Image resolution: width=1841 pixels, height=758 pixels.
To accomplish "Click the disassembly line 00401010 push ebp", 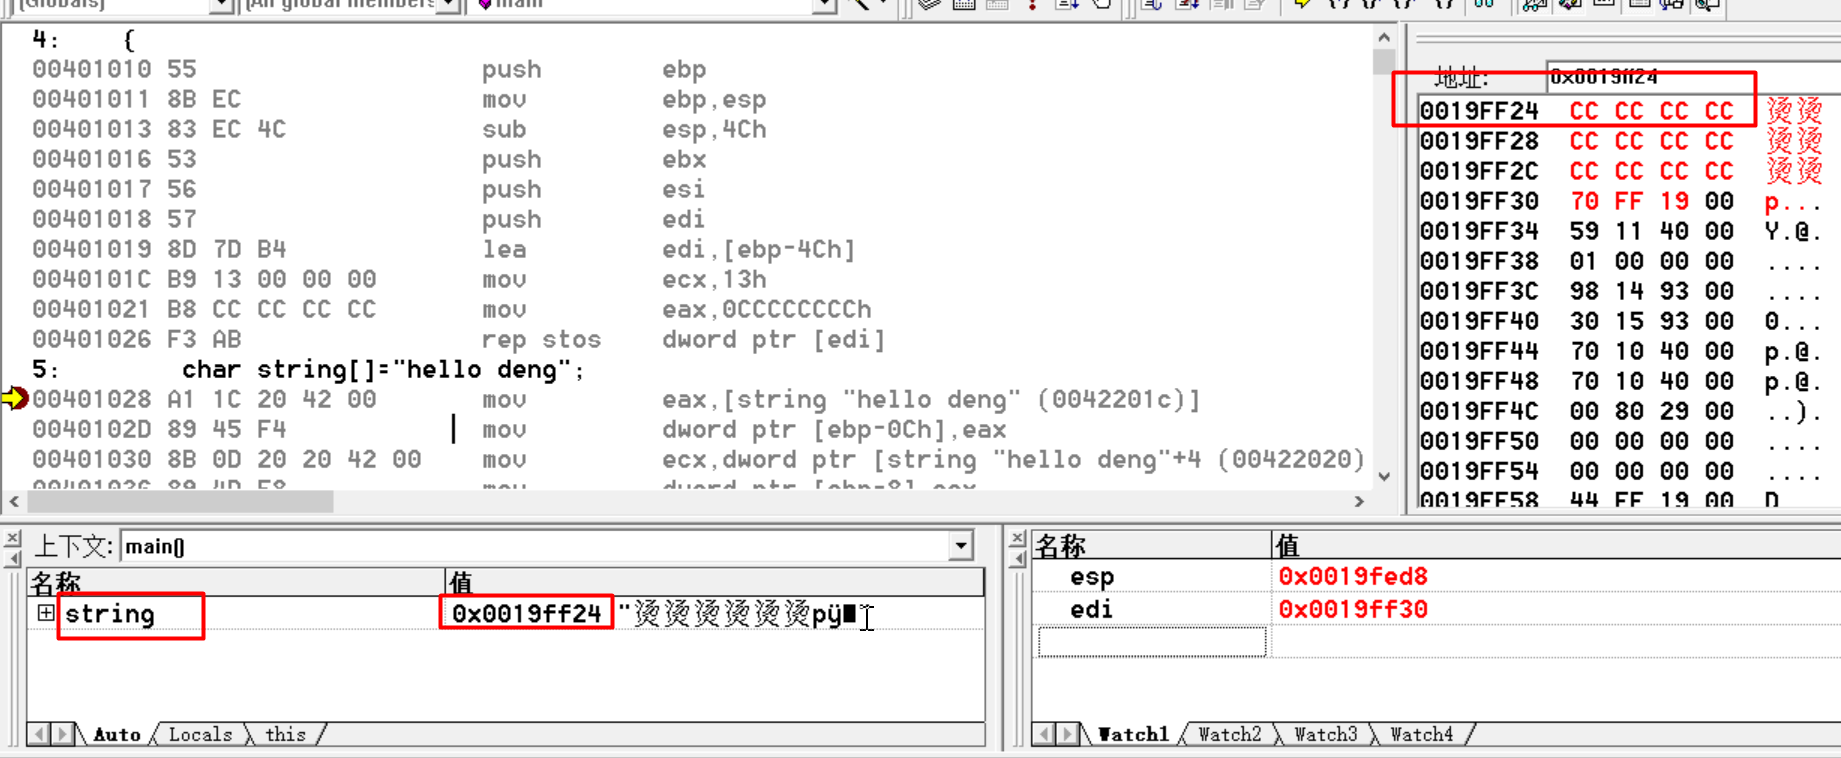I will point(370,69).
